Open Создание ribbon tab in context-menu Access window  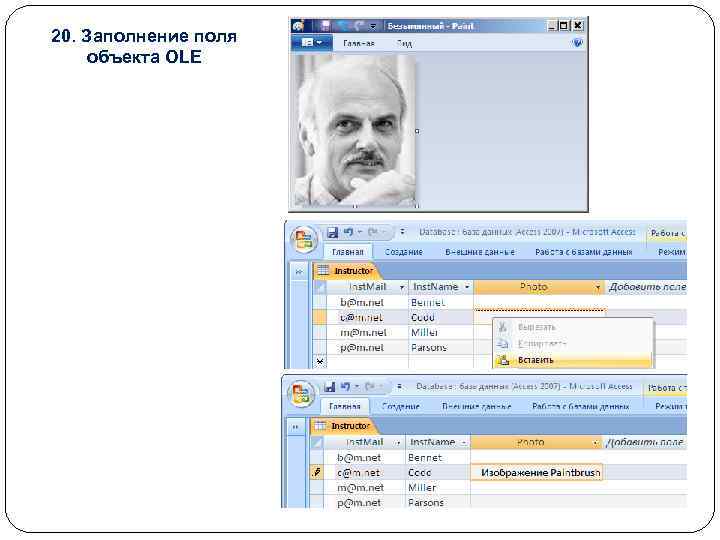pos(404,252)
